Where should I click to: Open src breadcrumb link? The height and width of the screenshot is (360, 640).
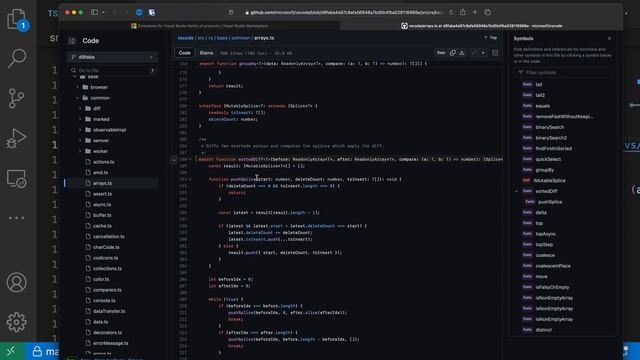[201, 38]
